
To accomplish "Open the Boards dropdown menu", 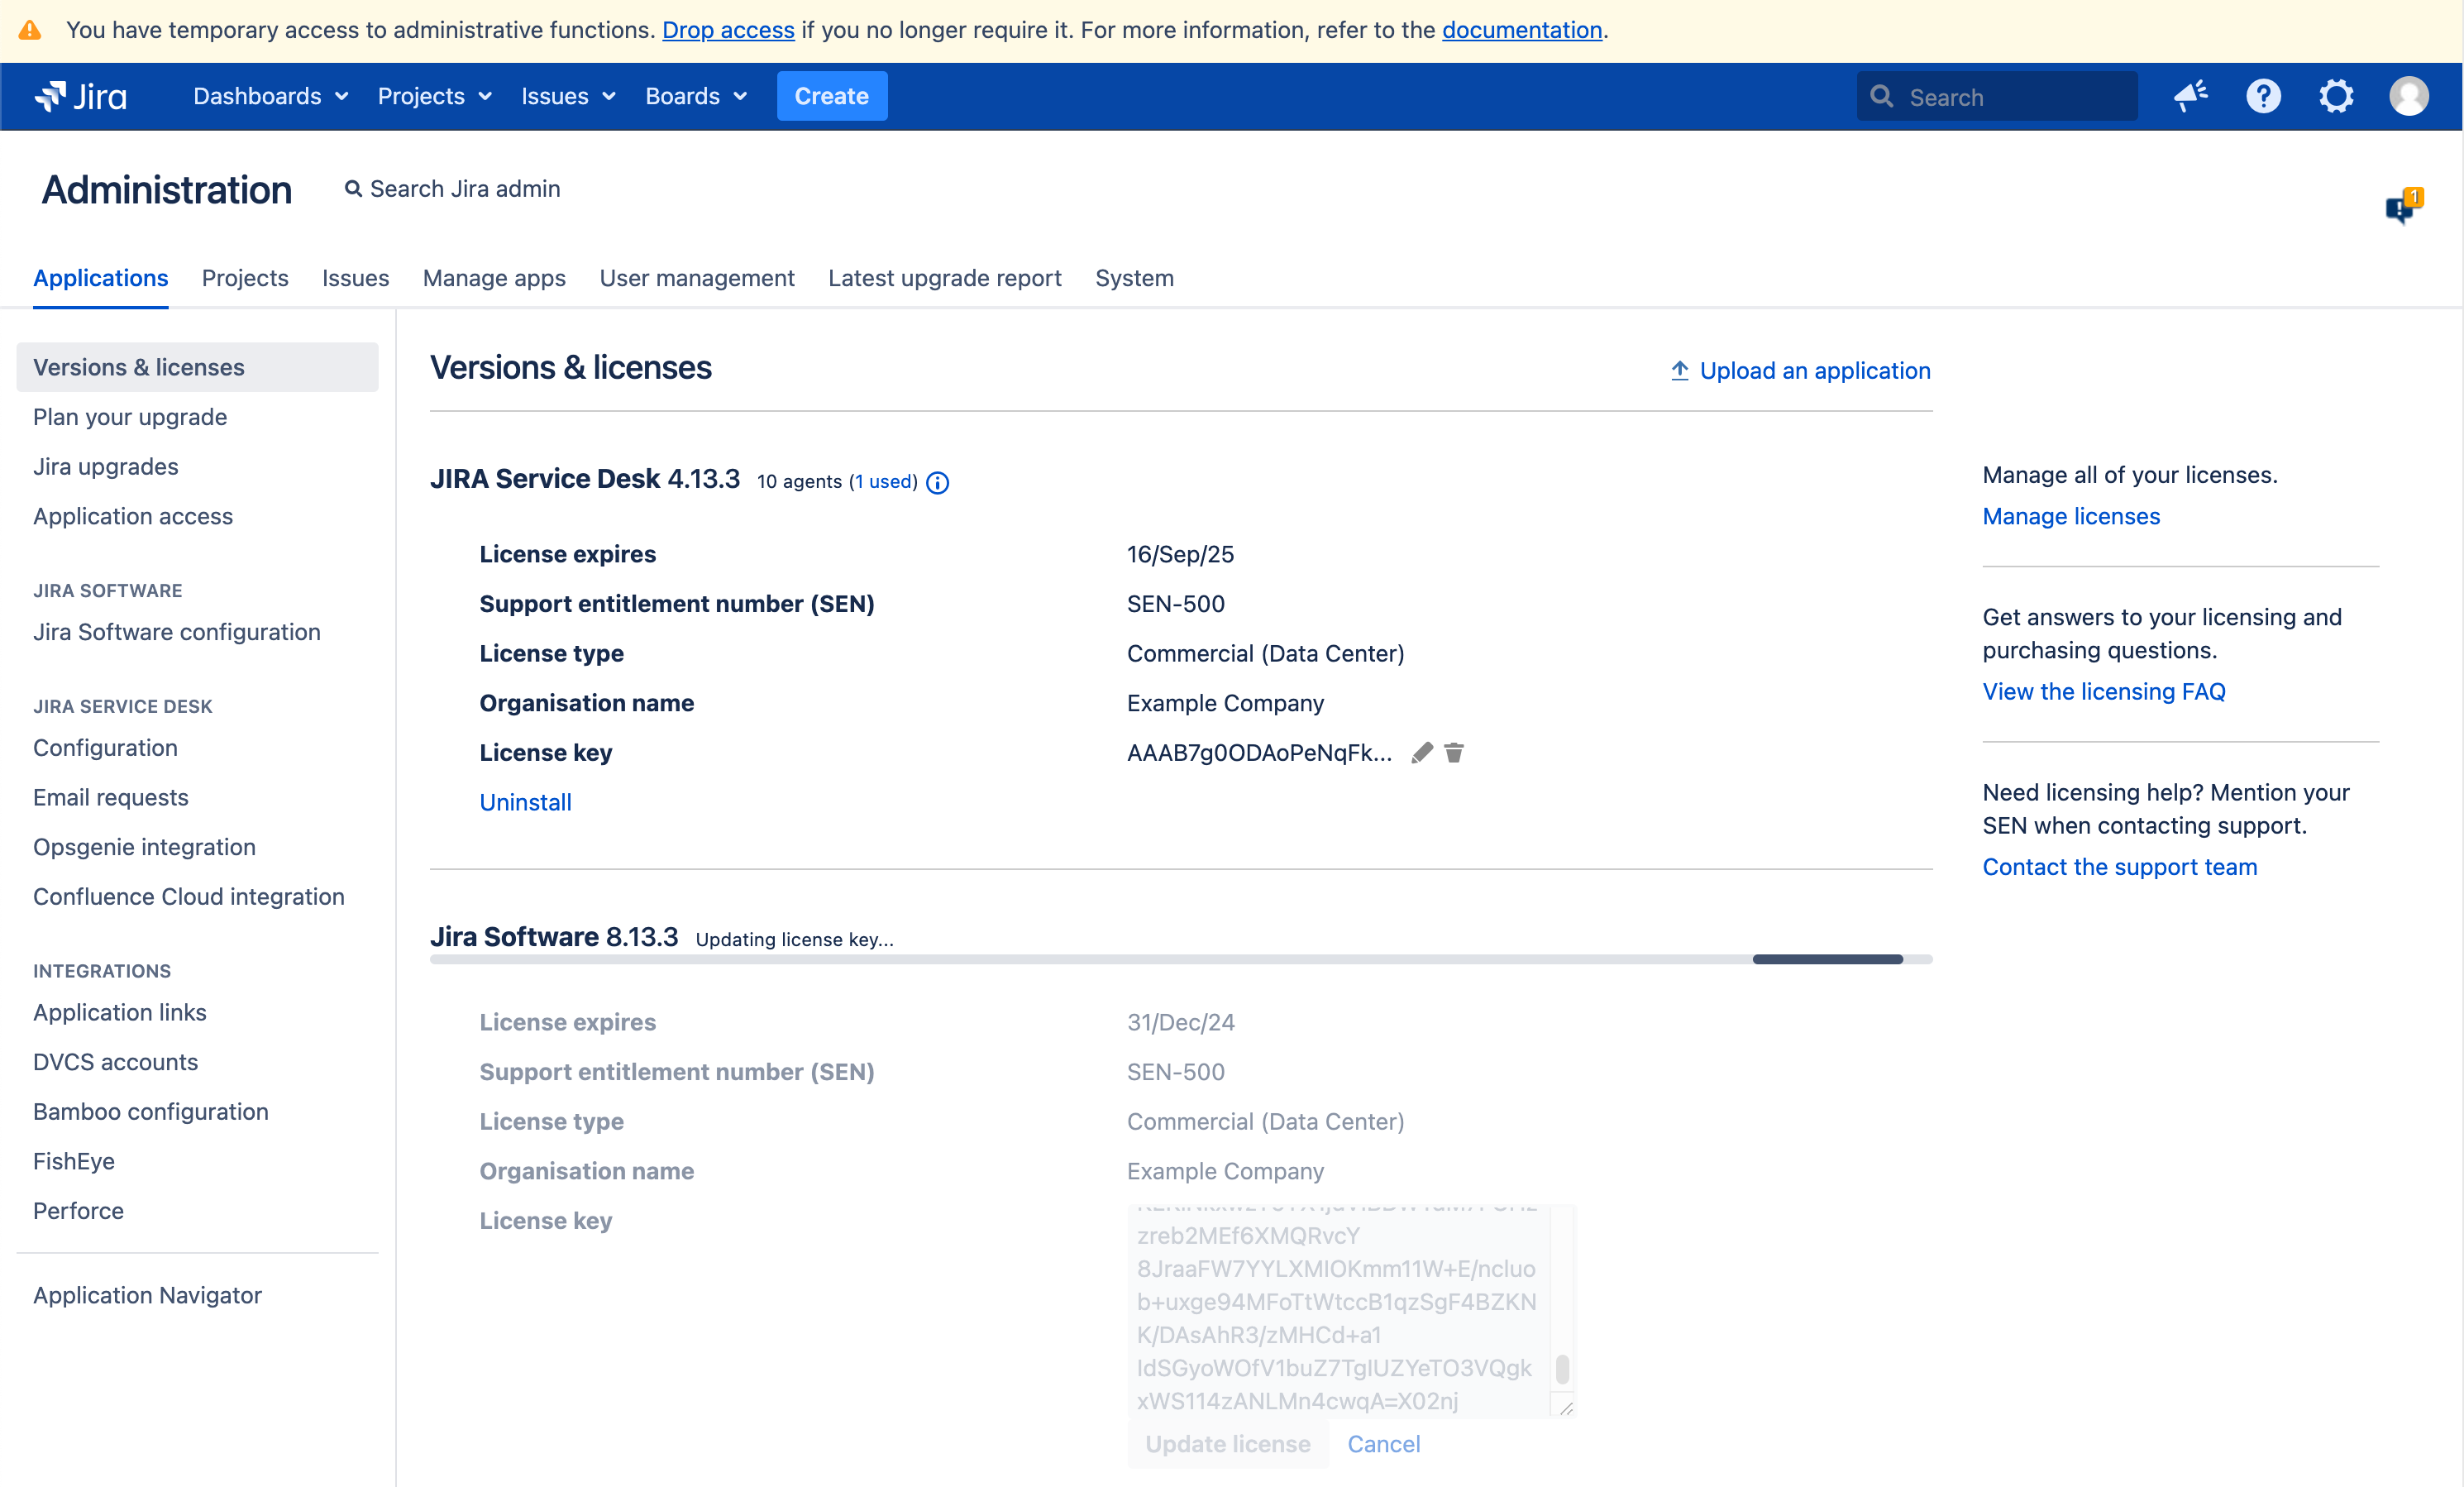I will pyautogui.click(x=695, y=97).
